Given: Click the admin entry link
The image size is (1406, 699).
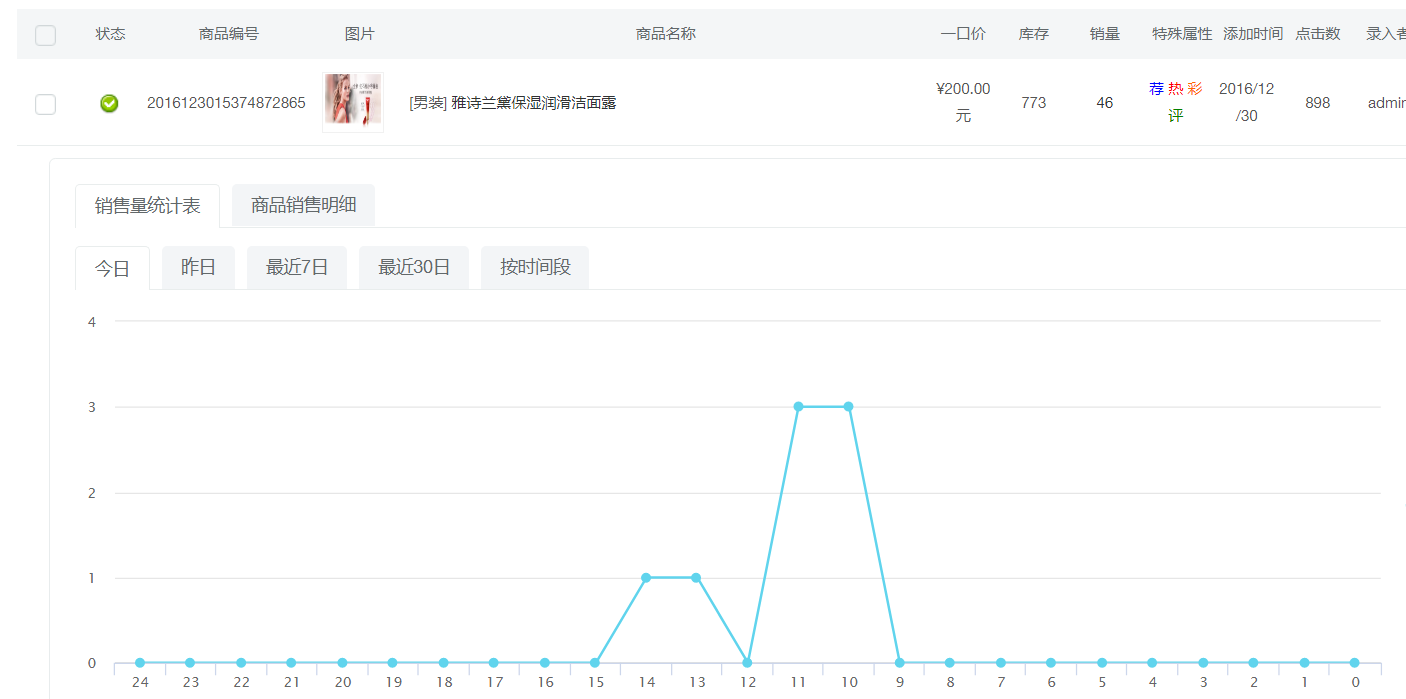Looking at the screenshot, I should [1388, 103].
